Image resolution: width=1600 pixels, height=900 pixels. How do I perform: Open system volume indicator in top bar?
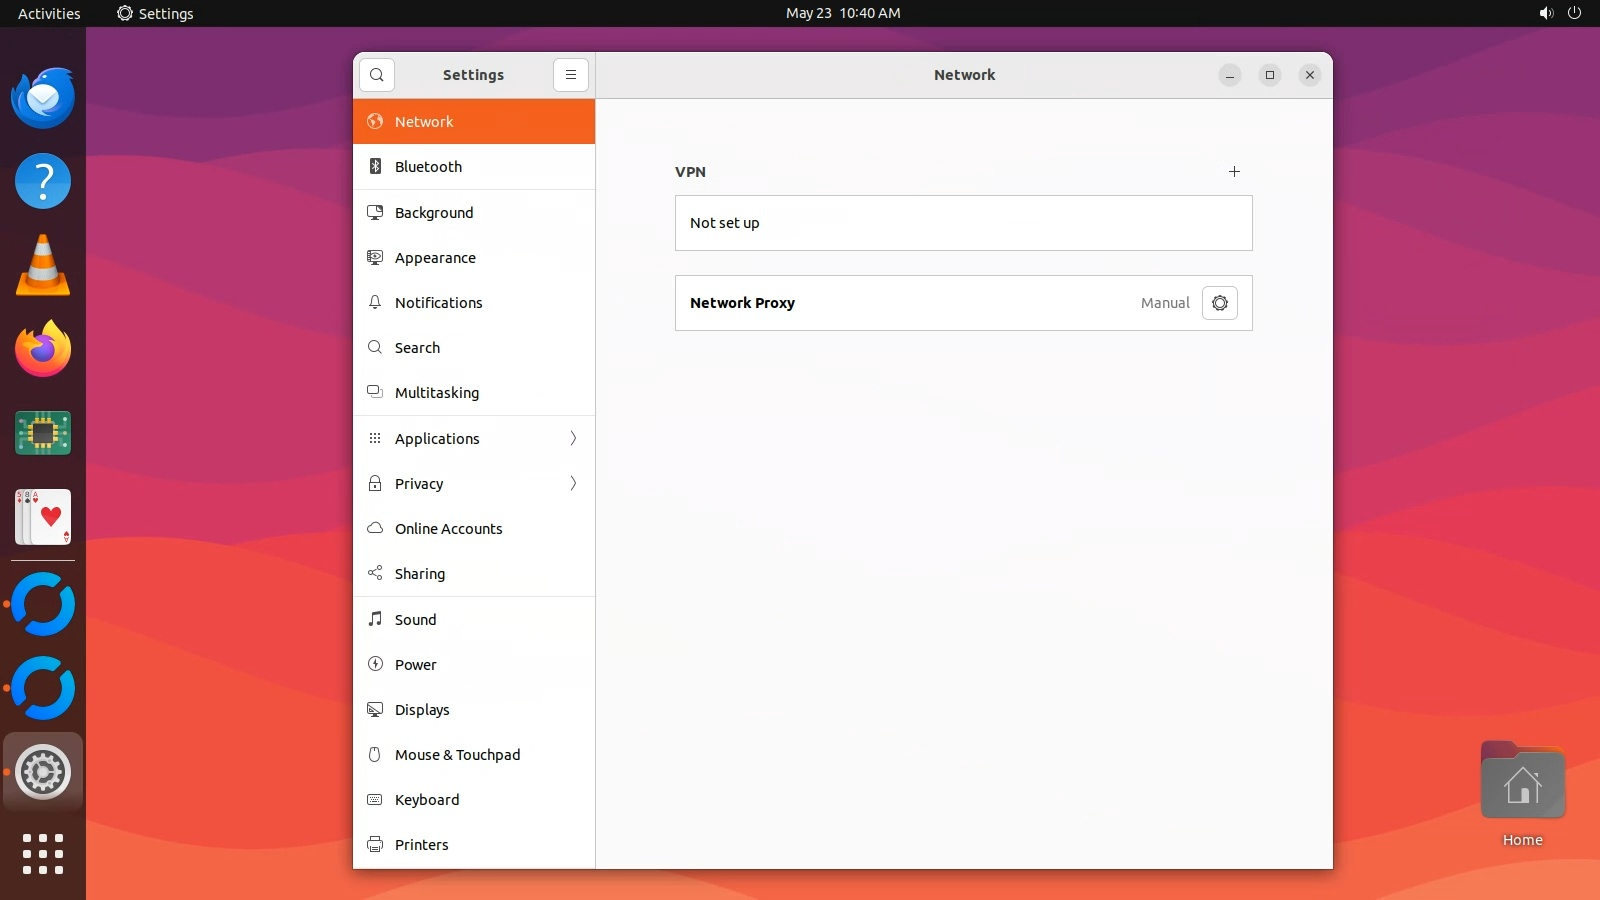pyautogui.click(x=1546, y=13)
